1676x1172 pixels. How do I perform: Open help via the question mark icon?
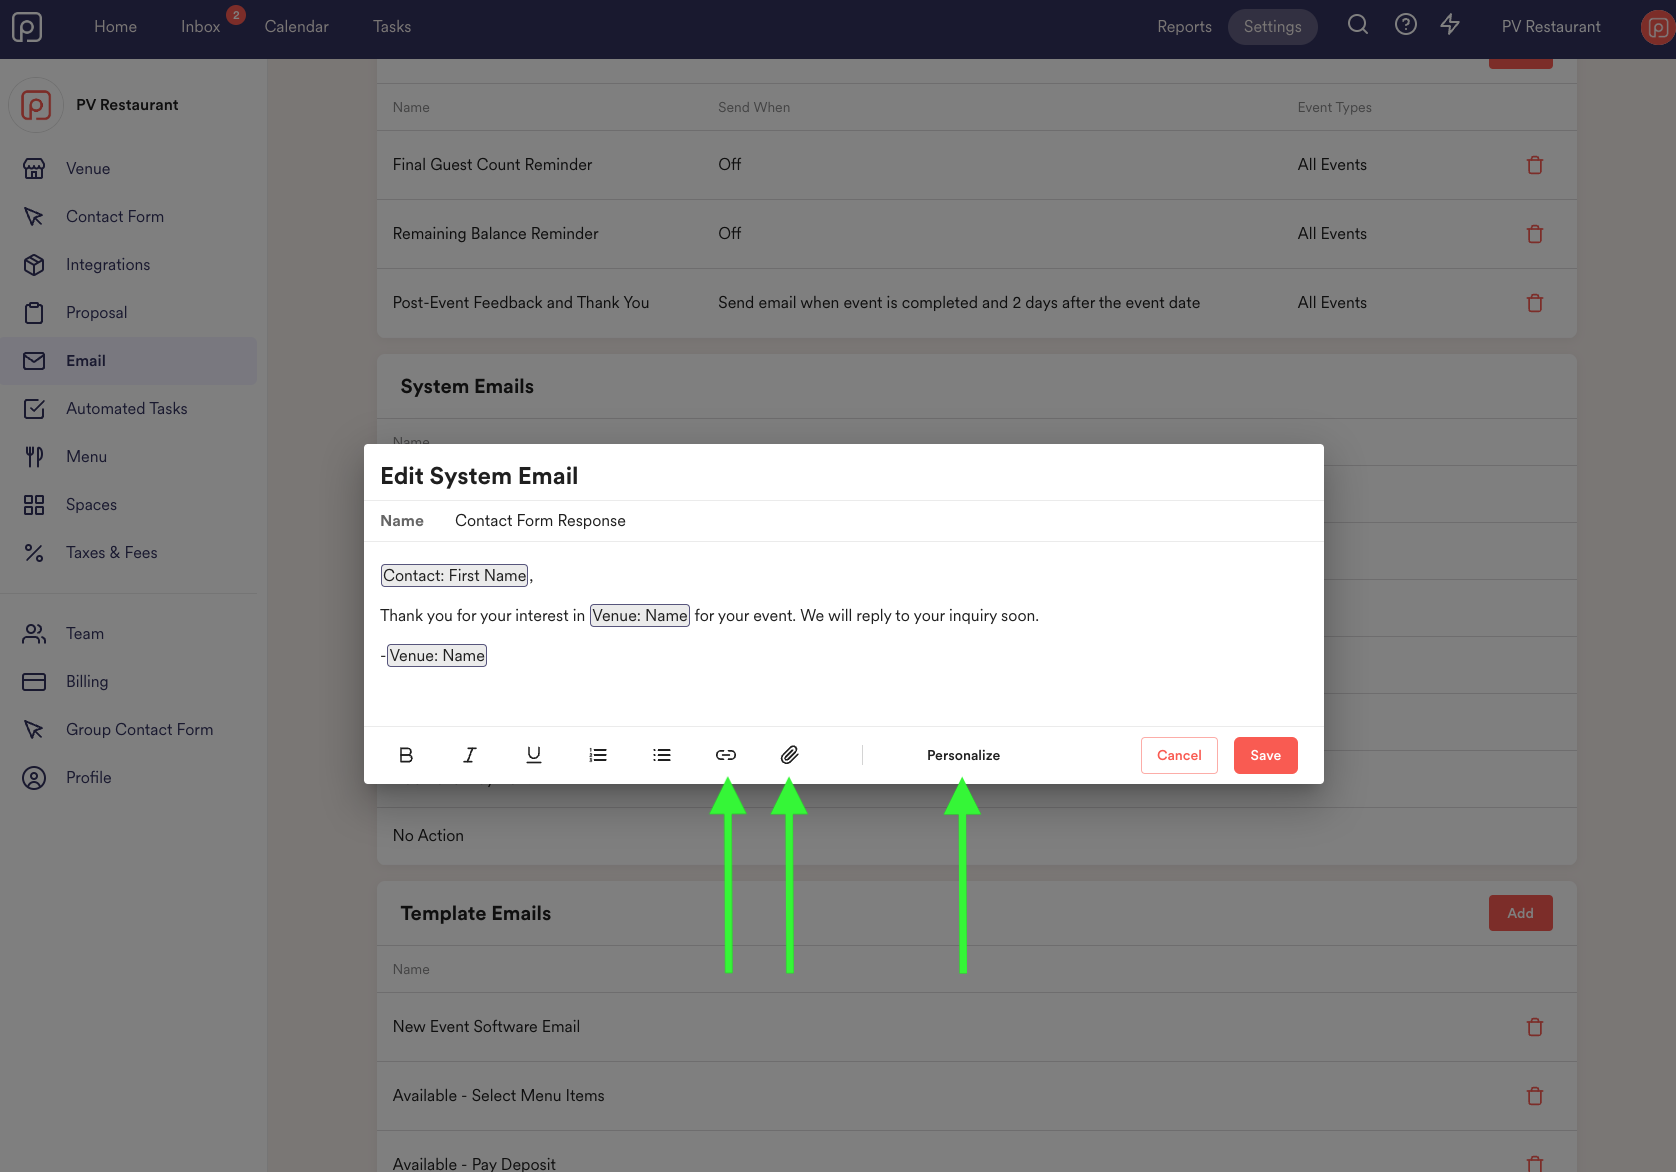coord(1405,24)
